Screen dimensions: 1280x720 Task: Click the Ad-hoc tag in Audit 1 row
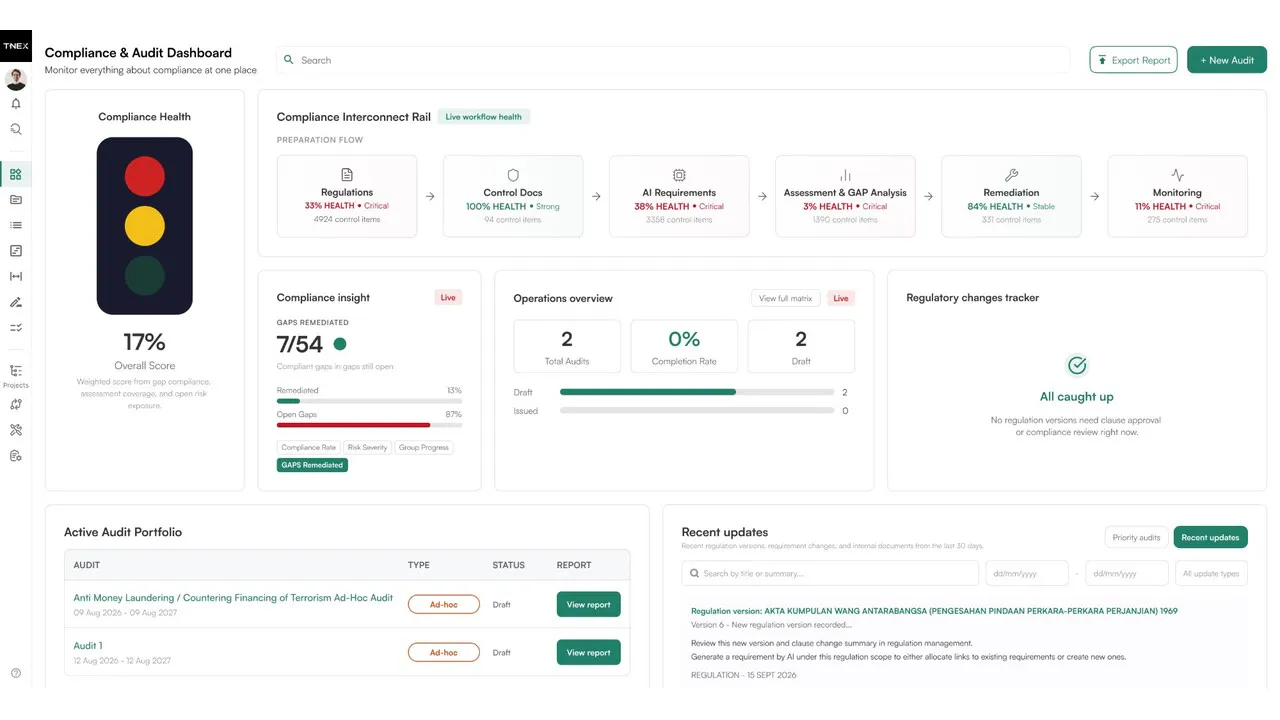443,652
